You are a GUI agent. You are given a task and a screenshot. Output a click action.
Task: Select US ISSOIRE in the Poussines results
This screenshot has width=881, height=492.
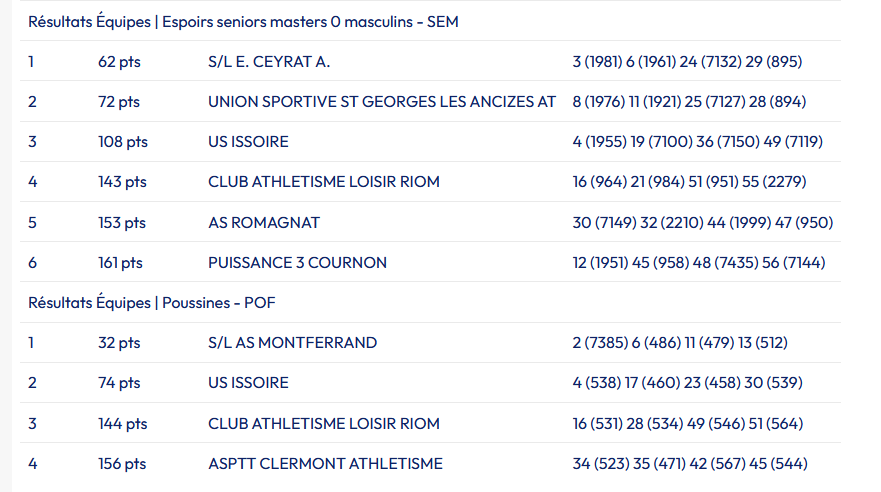(248, 383)
